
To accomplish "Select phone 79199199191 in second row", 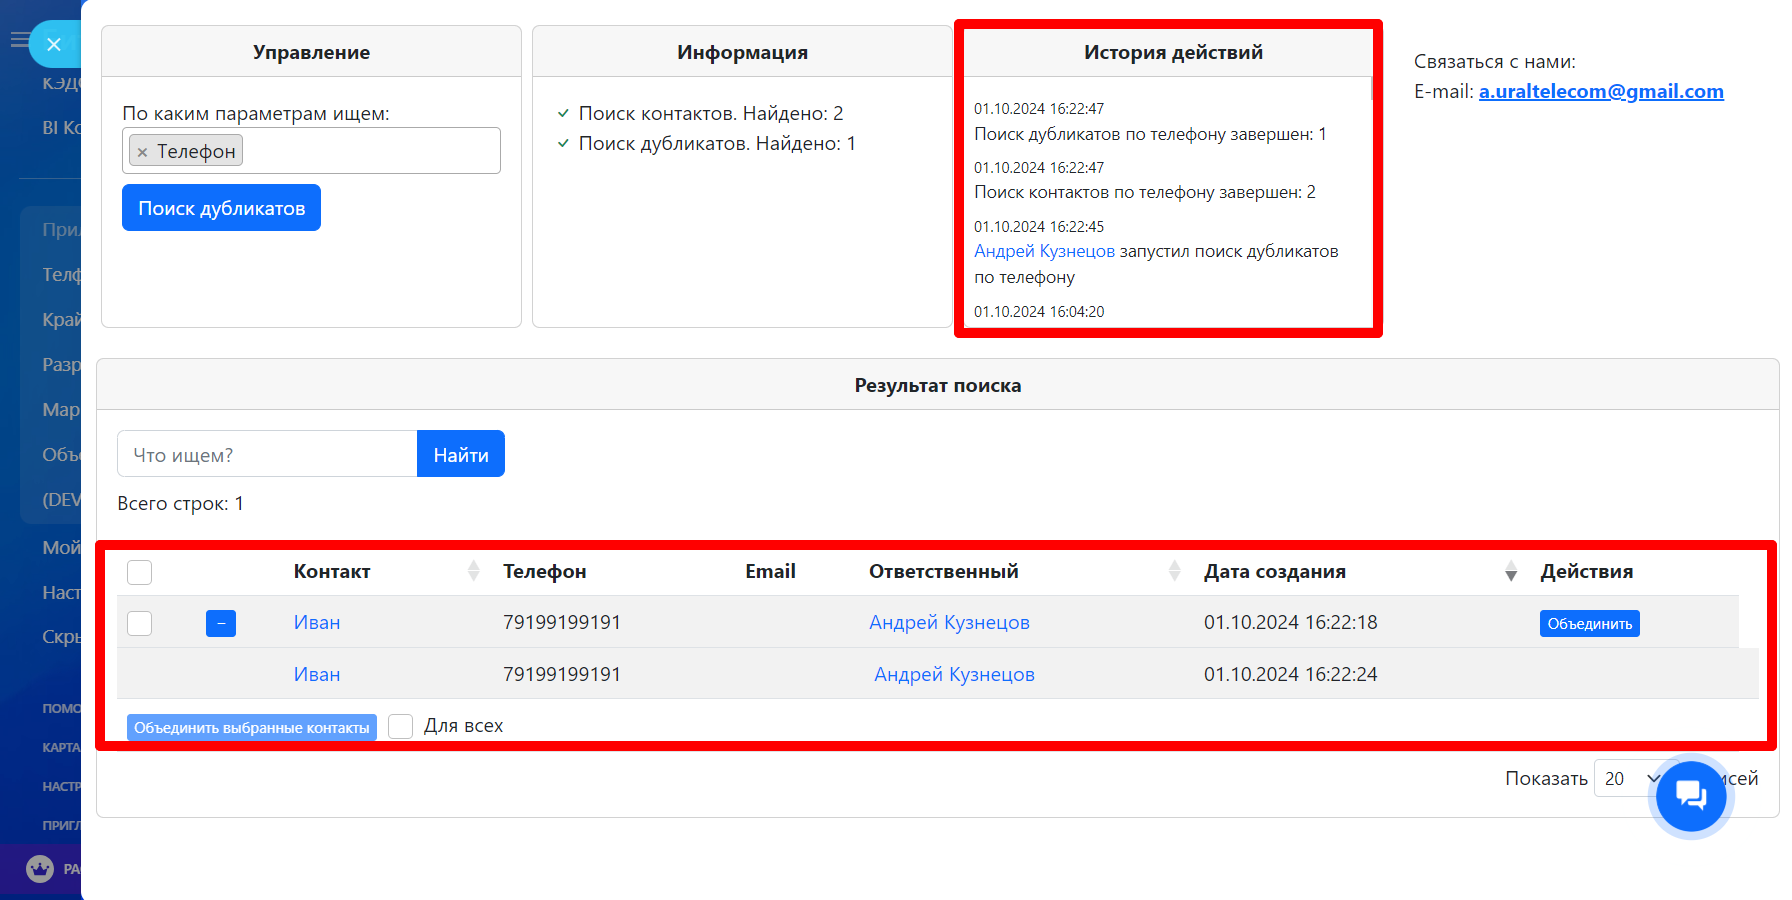I will [562, 674].
